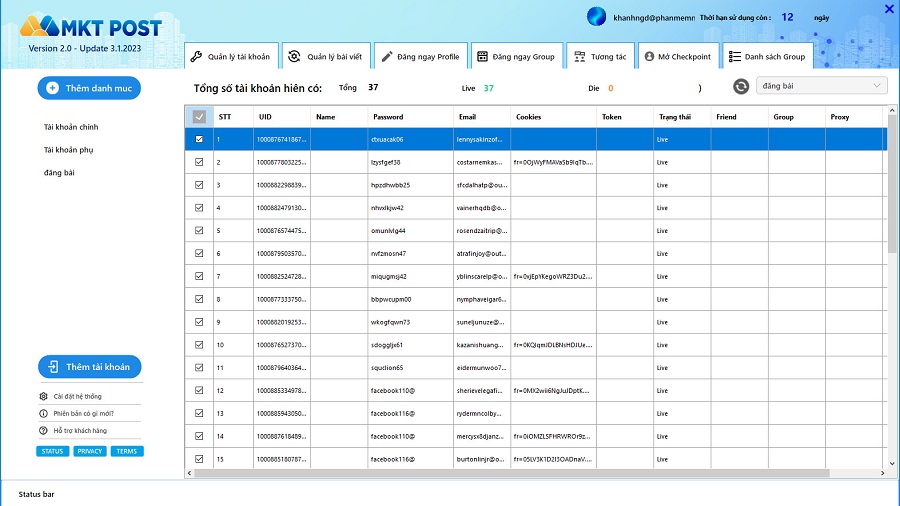Click the wrench icon on Quản lý tài khoản
The image size is (900, 506).
point(197,57)
